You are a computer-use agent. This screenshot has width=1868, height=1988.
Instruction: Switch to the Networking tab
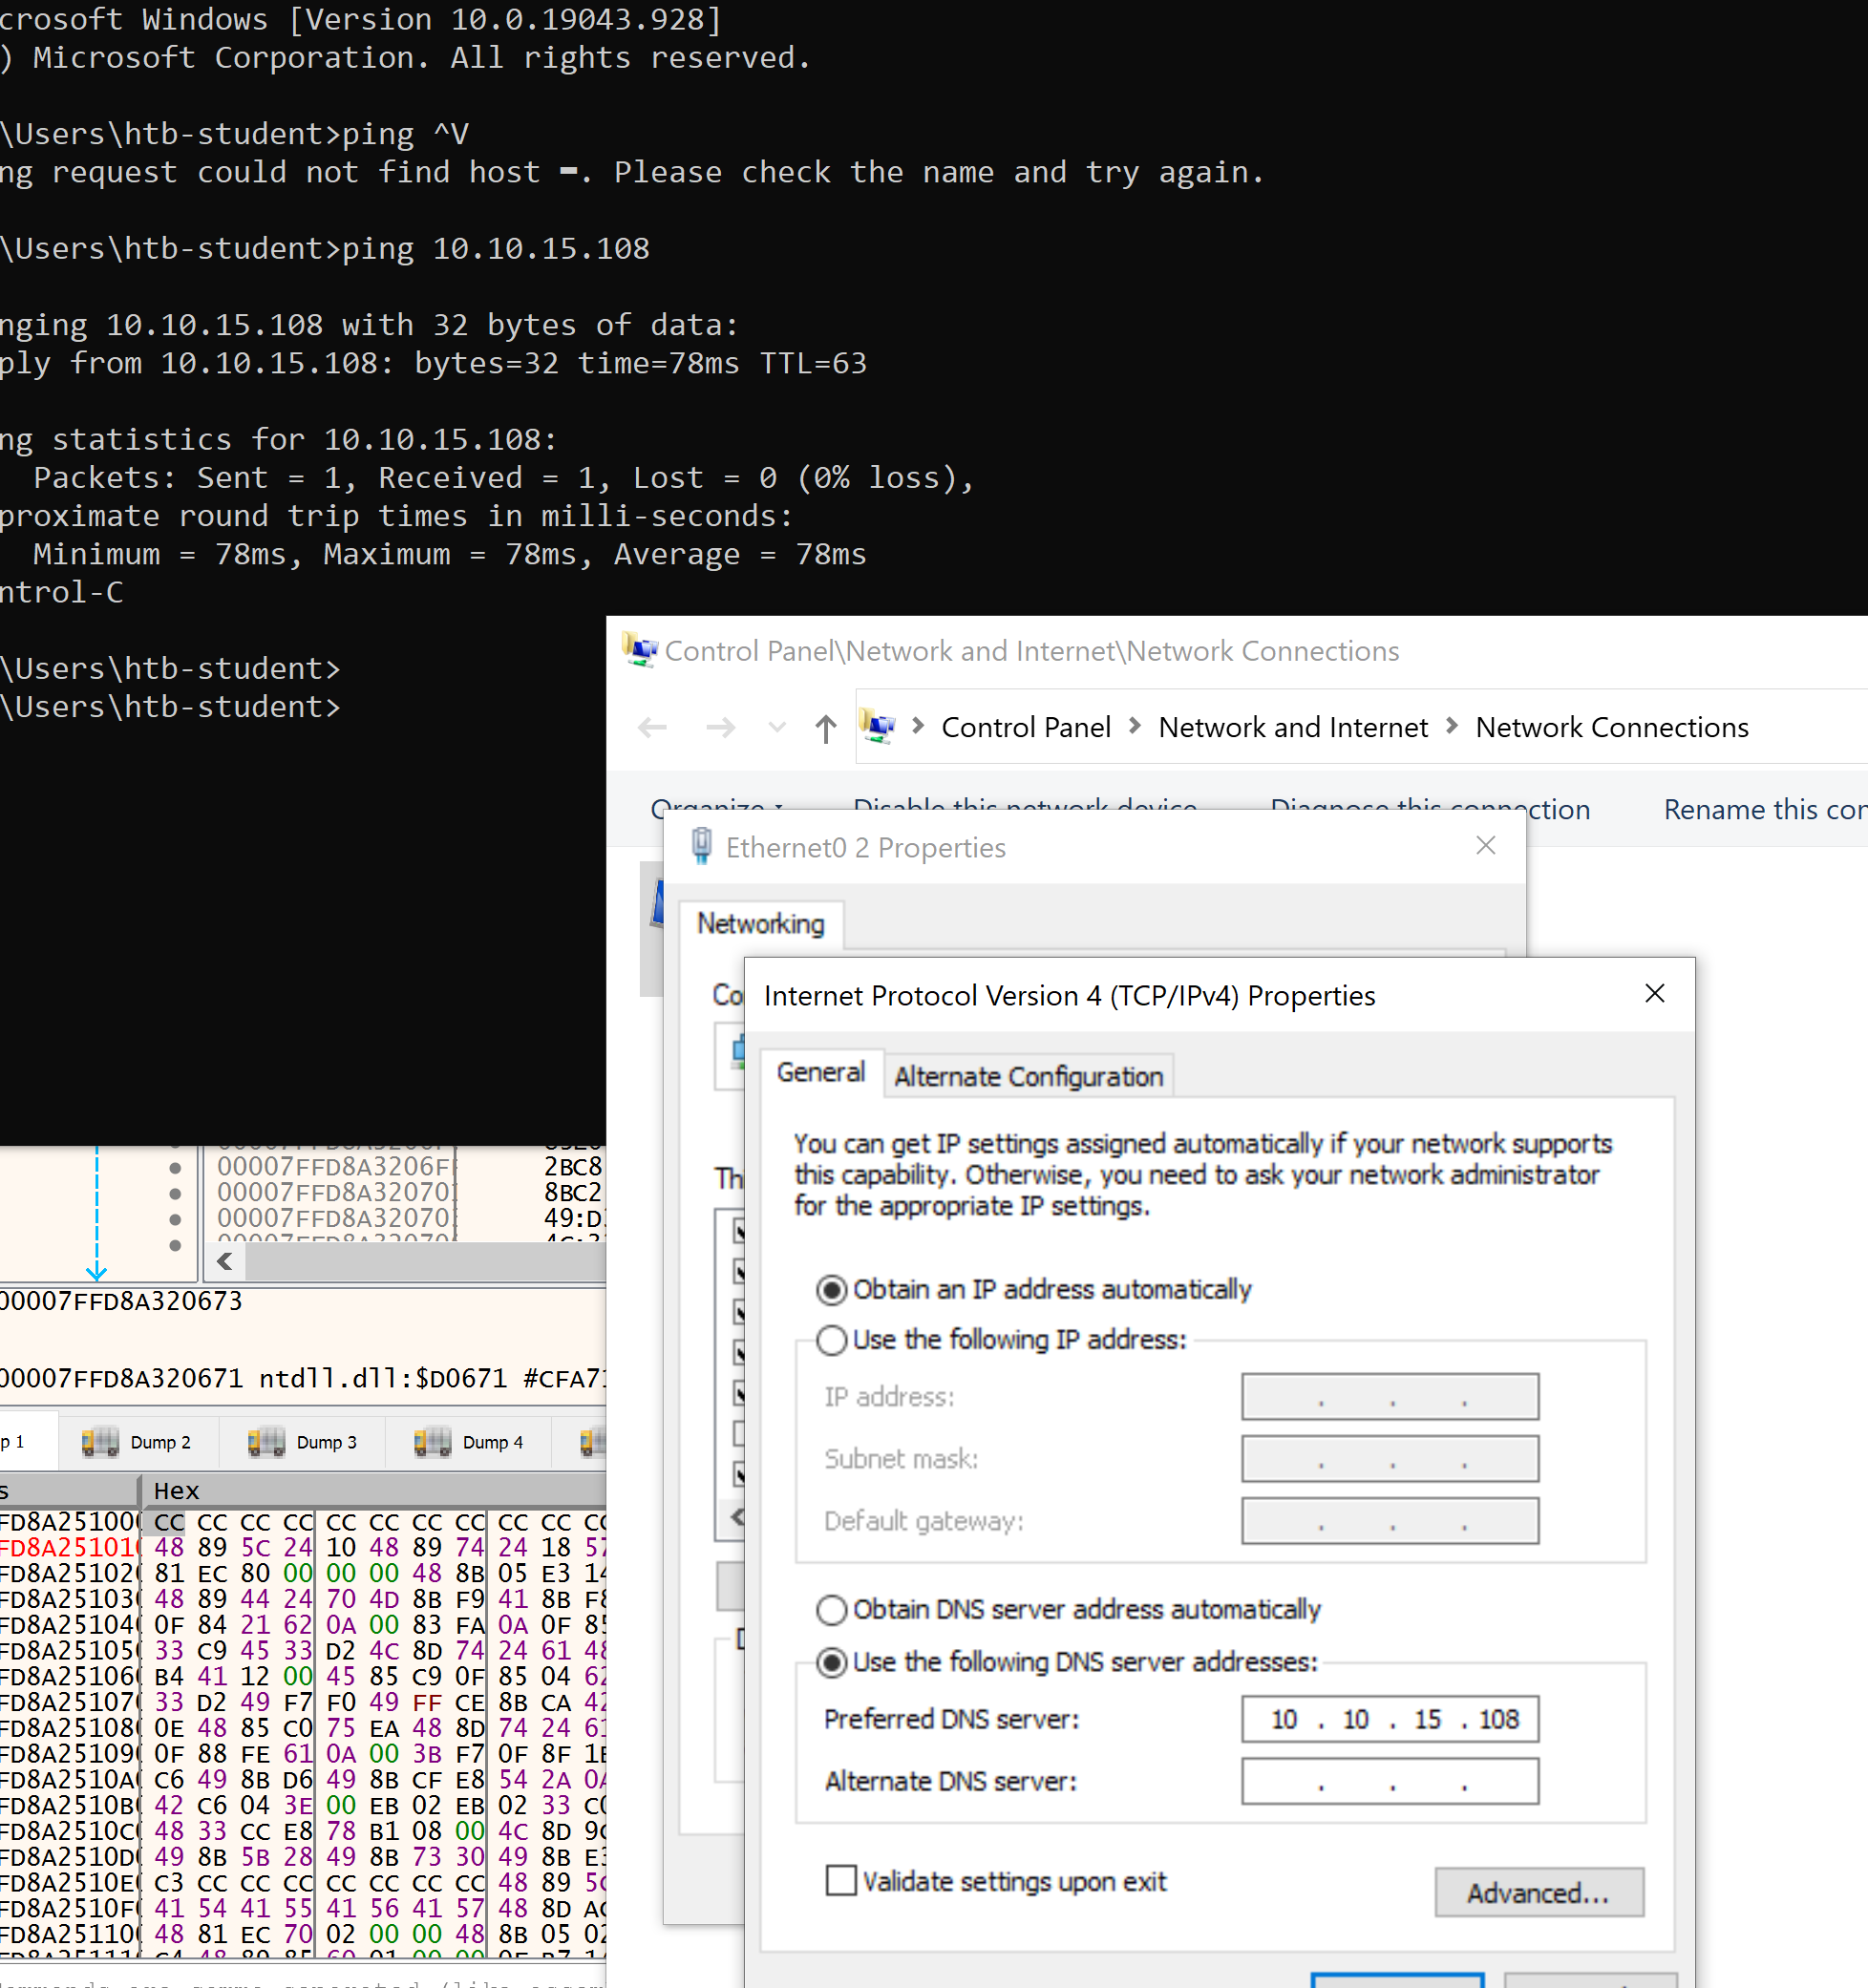[761, 923]
